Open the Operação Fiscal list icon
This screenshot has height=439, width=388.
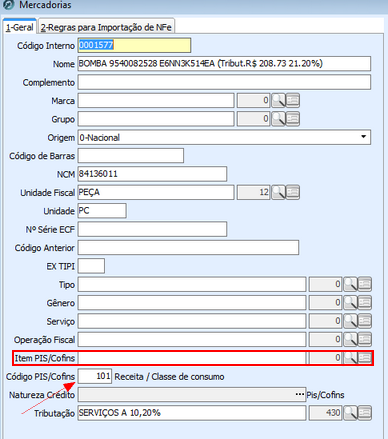[x=365, y=339]
